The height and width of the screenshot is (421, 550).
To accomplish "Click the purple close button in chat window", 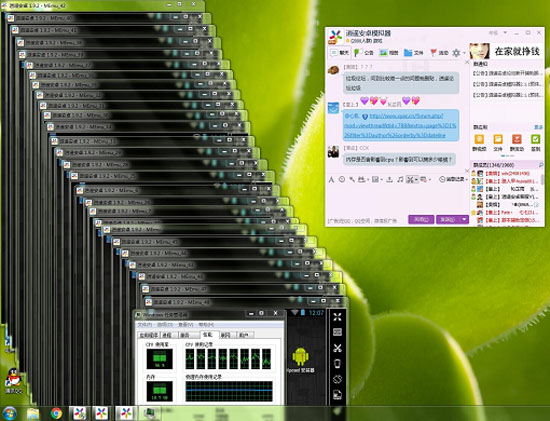I will (x=421, y=220).
